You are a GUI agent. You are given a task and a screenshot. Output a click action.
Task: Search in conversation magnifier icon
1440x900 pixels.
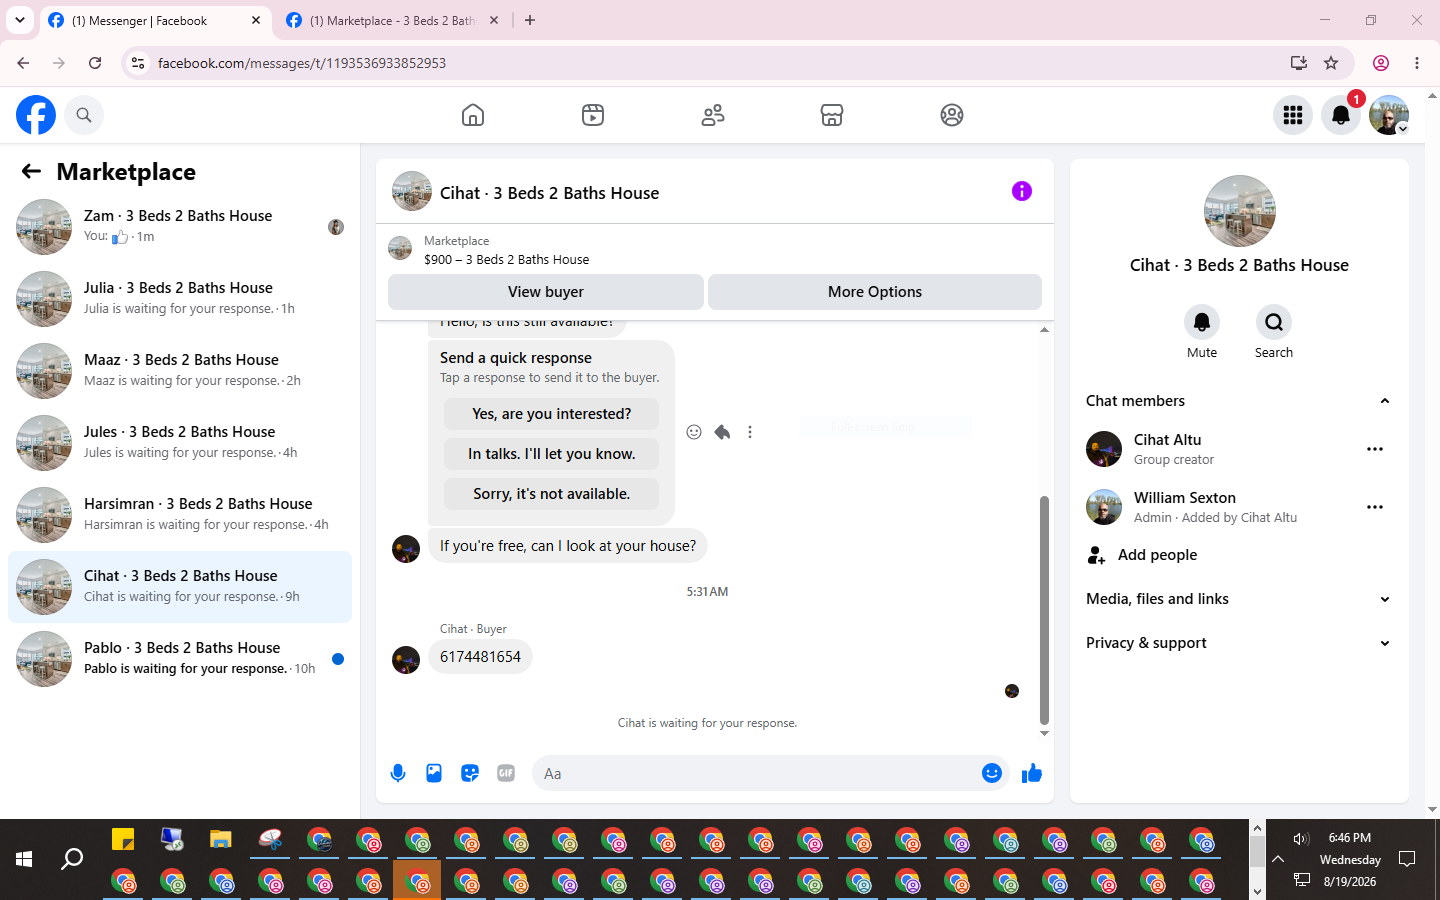[x=1274, y=322]
